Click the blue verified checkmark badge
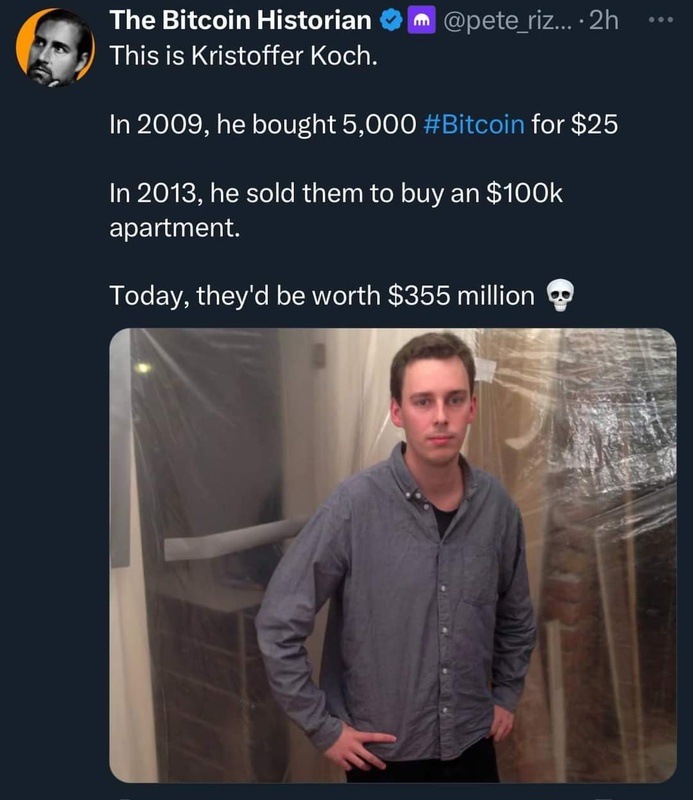The height and width of the screenshot is (800, 693). click(x=391, y=21)
